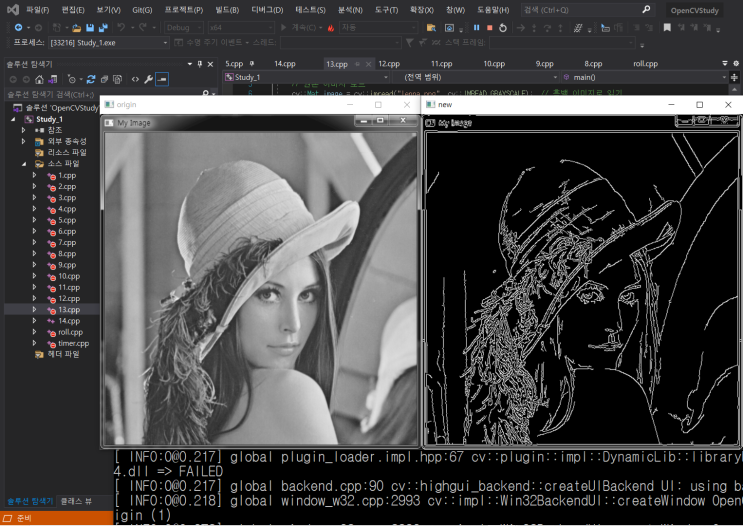Click the Solution Explorer Home icon
Image resolution: width=743 pixels, height=526 pixels.
[39, 79]
